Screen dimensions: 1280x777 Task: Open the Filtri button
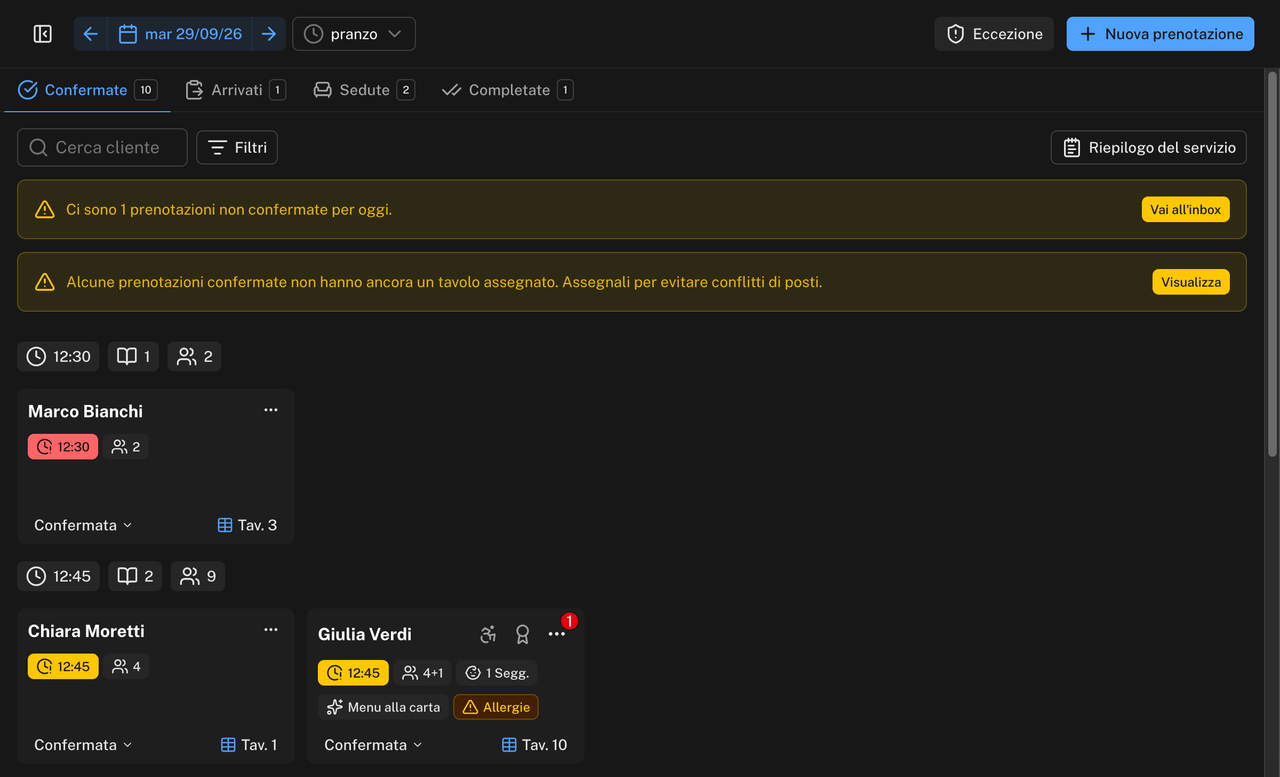click(237, 147)
